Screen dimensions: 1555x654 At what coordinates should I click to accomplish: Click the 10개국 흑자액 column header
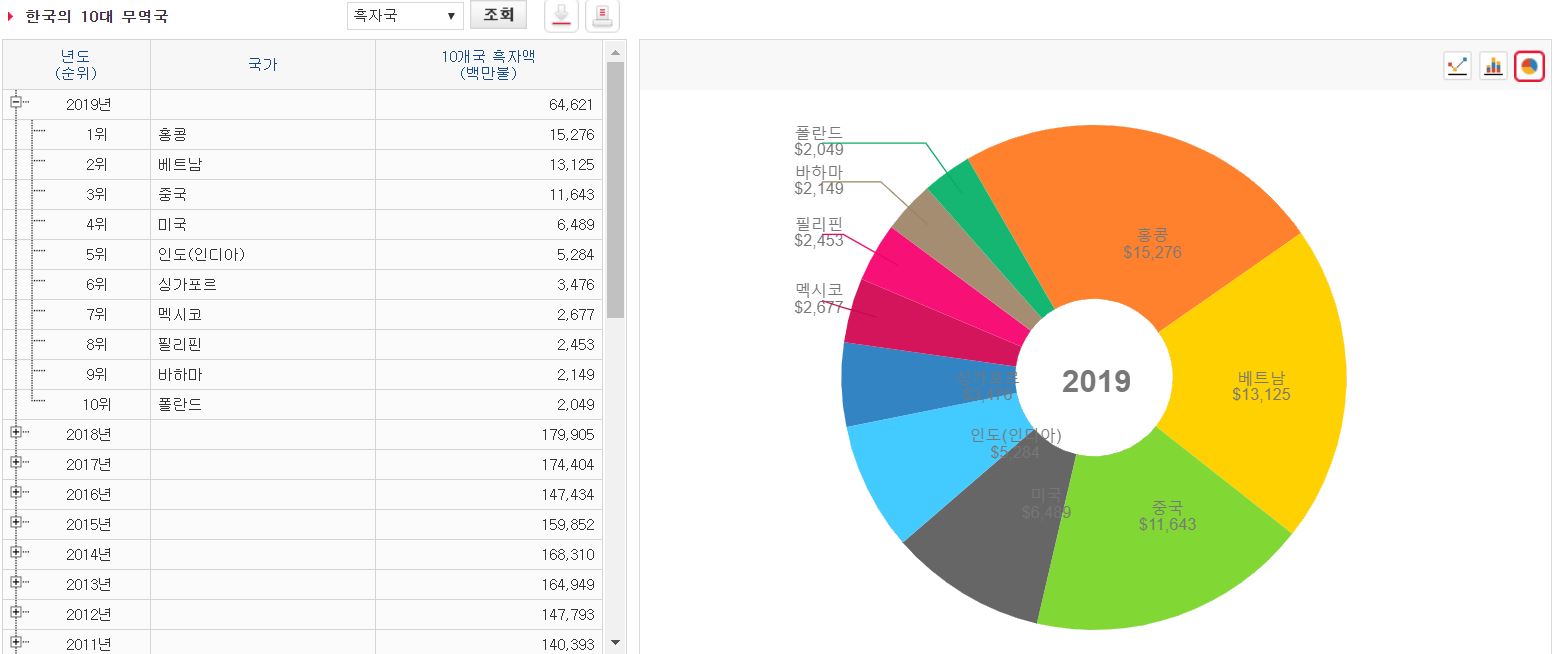488,65
